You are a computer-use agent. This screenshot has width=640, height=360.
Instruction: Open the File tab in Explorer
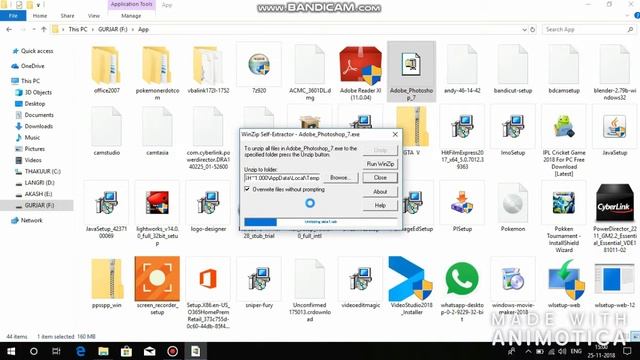point(13,16)
